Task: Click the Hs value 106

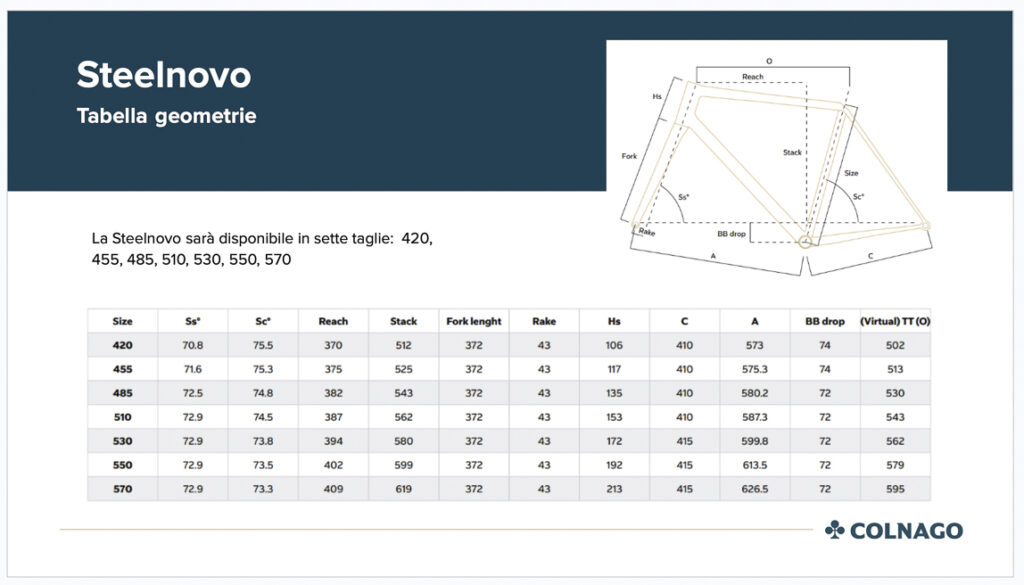Action: tap(614, 345)
